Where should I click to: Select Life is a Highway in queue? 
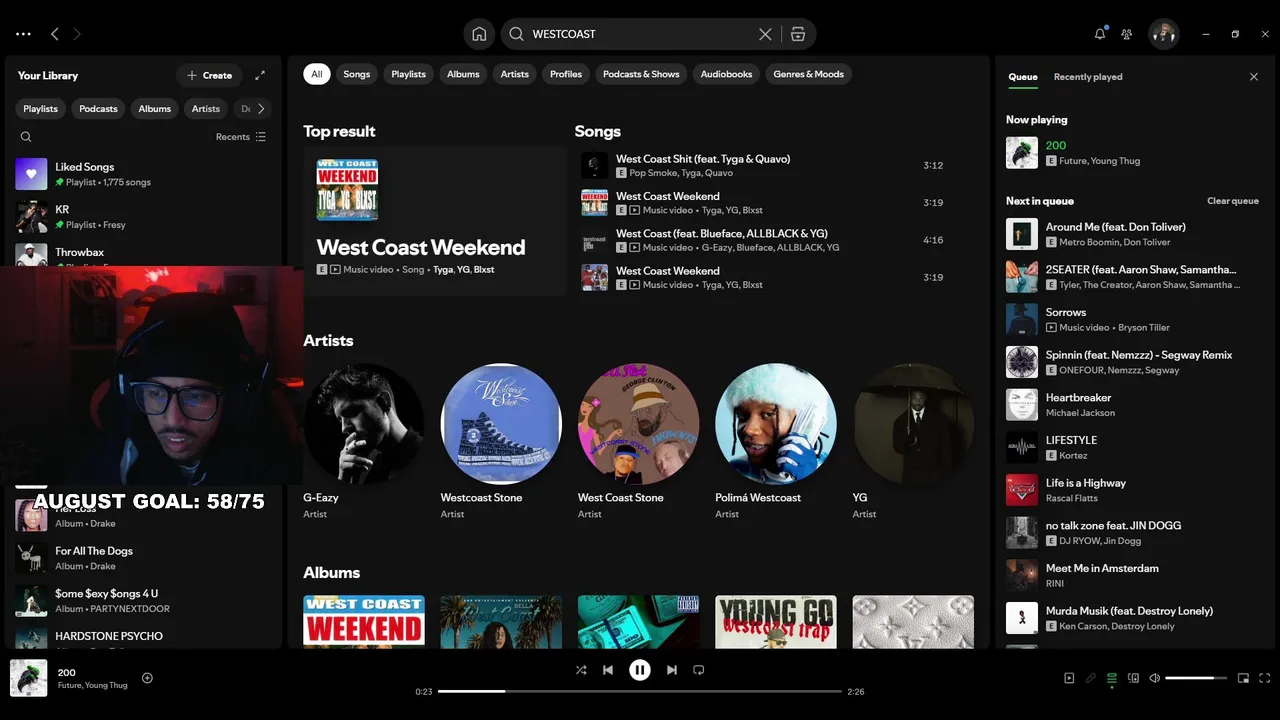pos(1134,490)
